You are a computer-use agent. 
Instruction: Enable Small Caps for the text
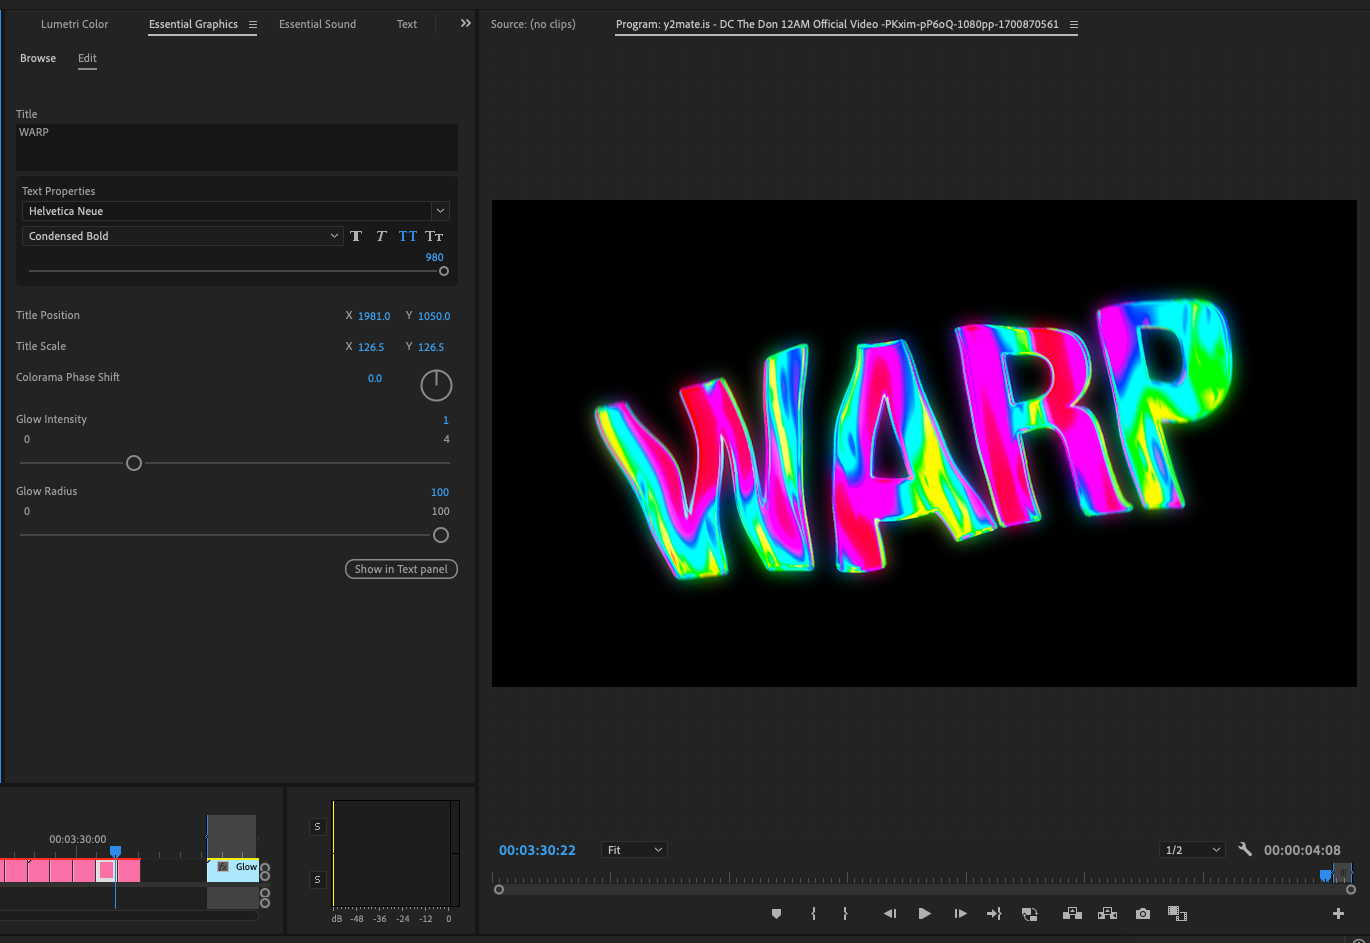click(433, 236)
